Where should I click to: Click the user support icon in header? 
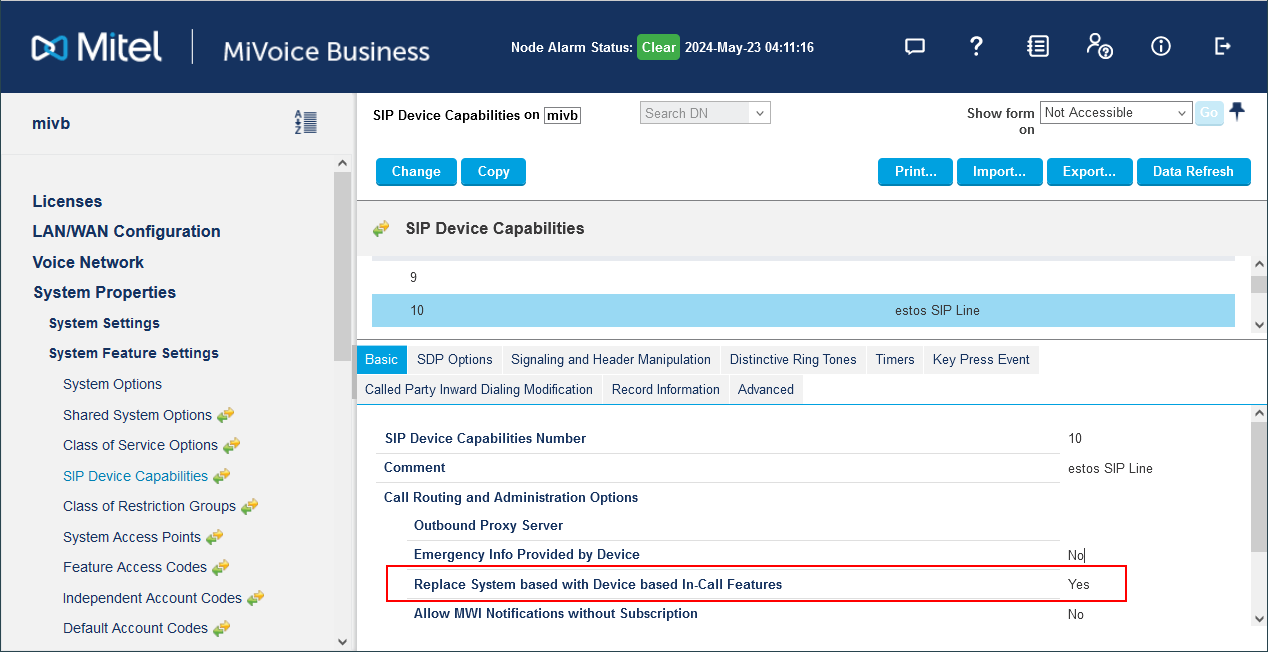click(x=1099, y=46)
